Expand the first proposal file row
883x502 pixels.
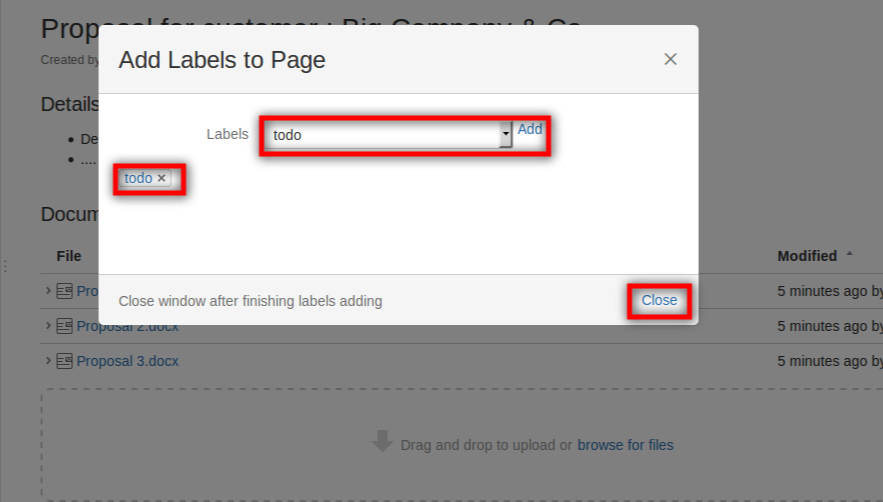click(48, 291)
